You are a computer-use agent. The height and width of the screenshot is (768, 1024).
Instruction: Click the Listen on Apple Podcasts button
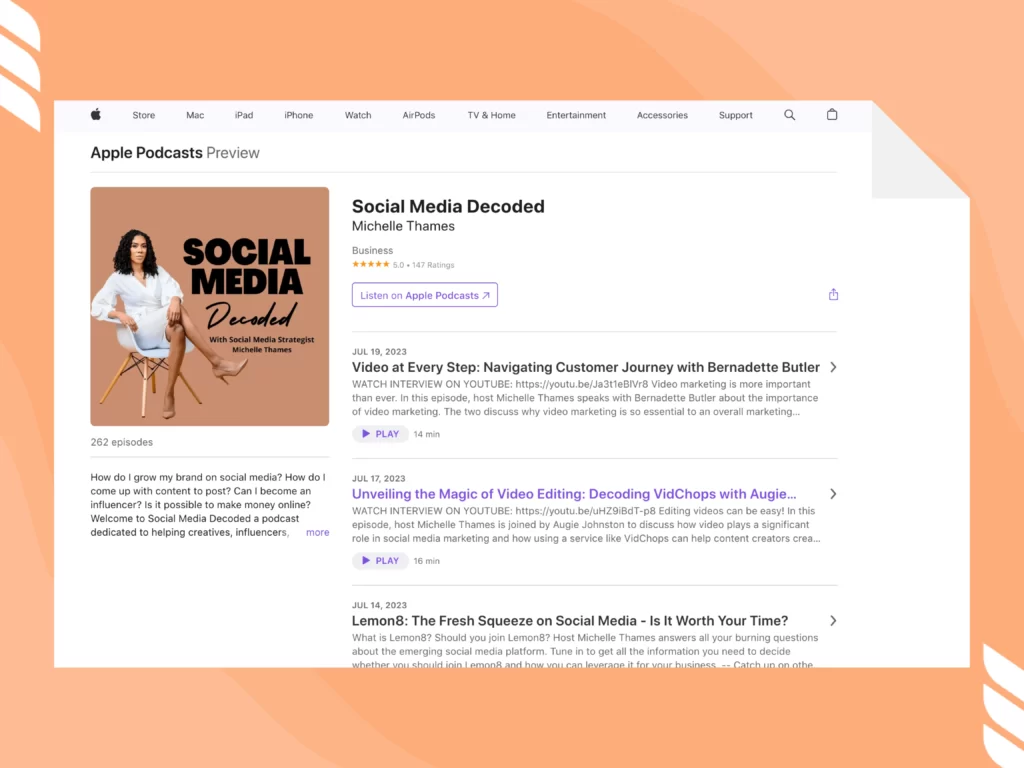click(424, 294)
